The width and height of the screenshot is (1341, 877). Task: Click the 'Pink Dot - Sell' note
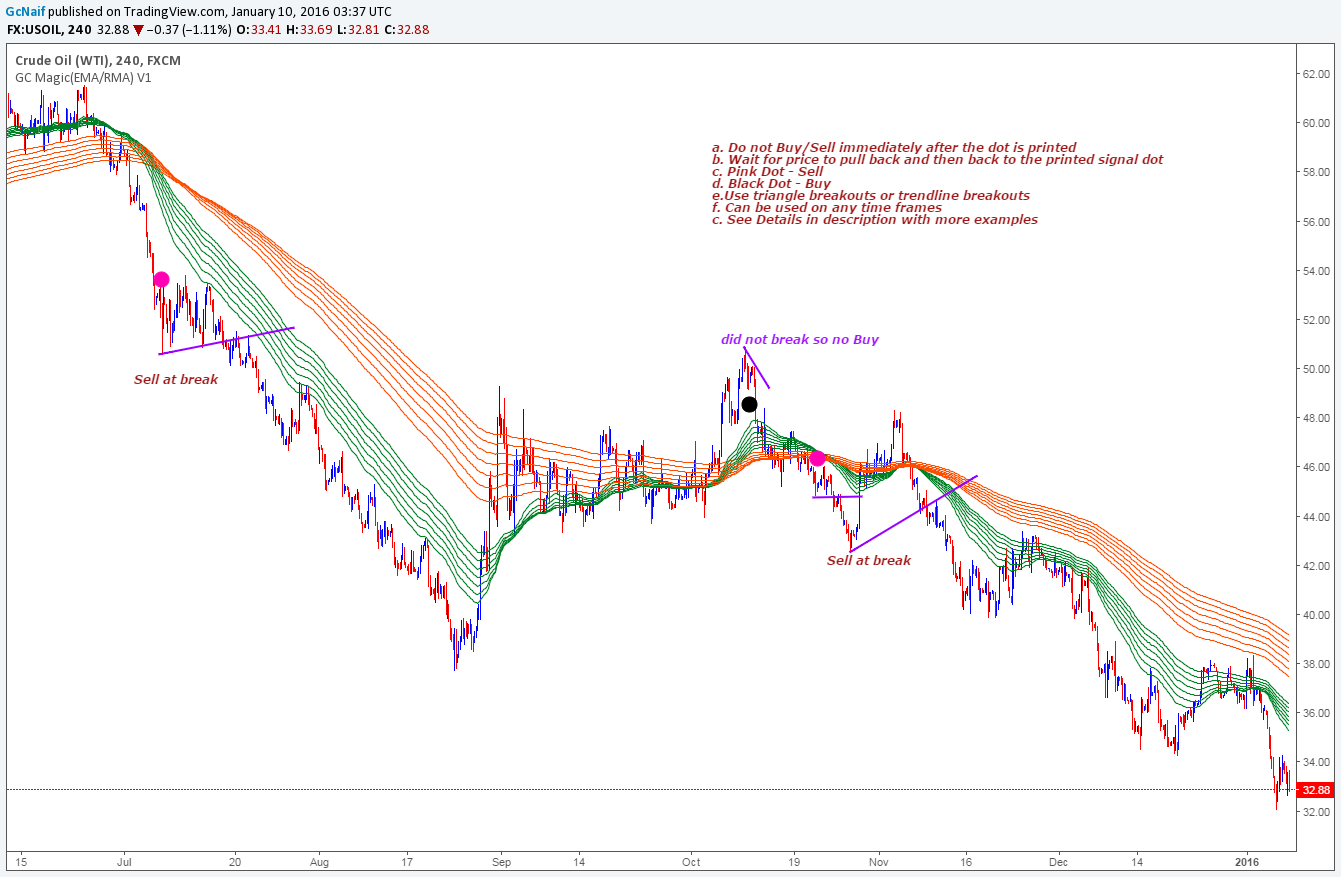click(768, 171)
